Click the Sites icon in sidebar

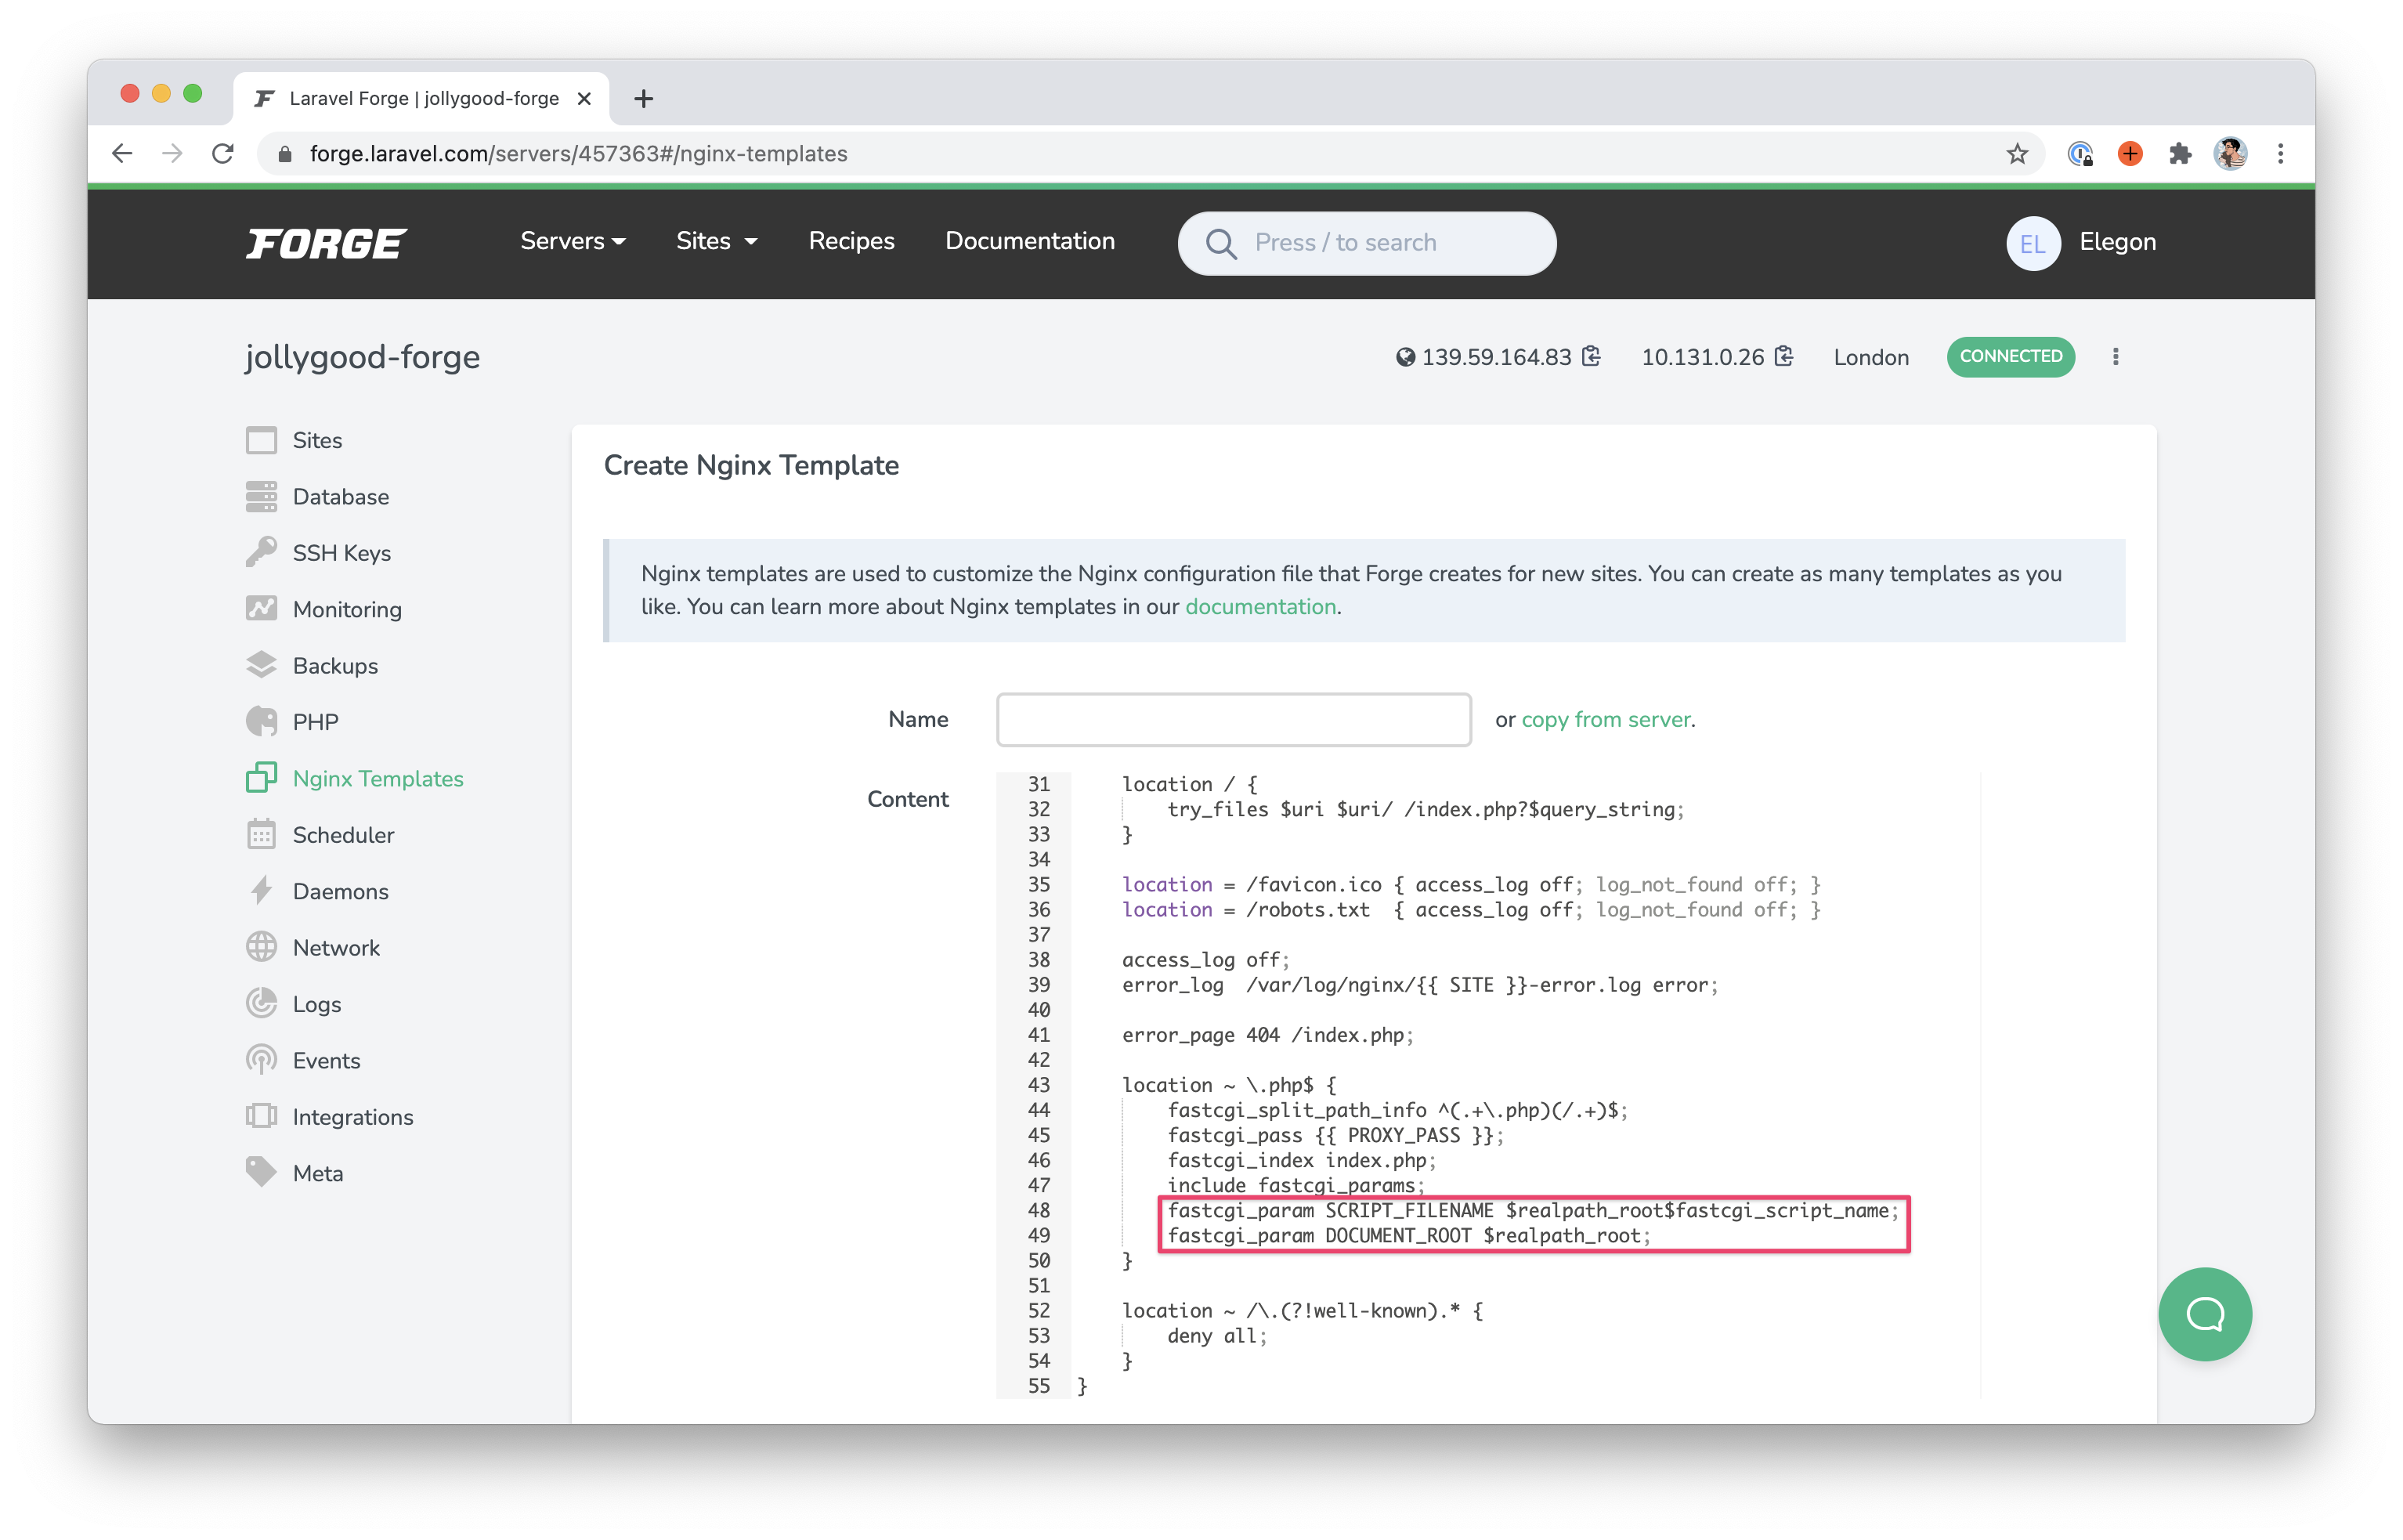tap(261, 439)
